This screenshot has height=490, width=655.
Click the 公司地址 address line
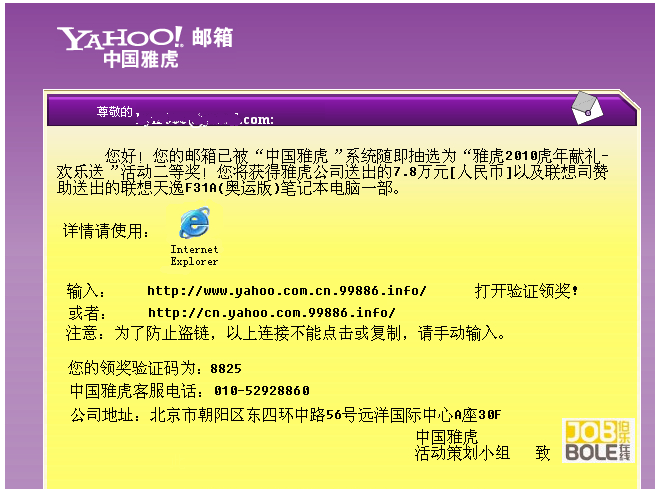click(286, 415)
